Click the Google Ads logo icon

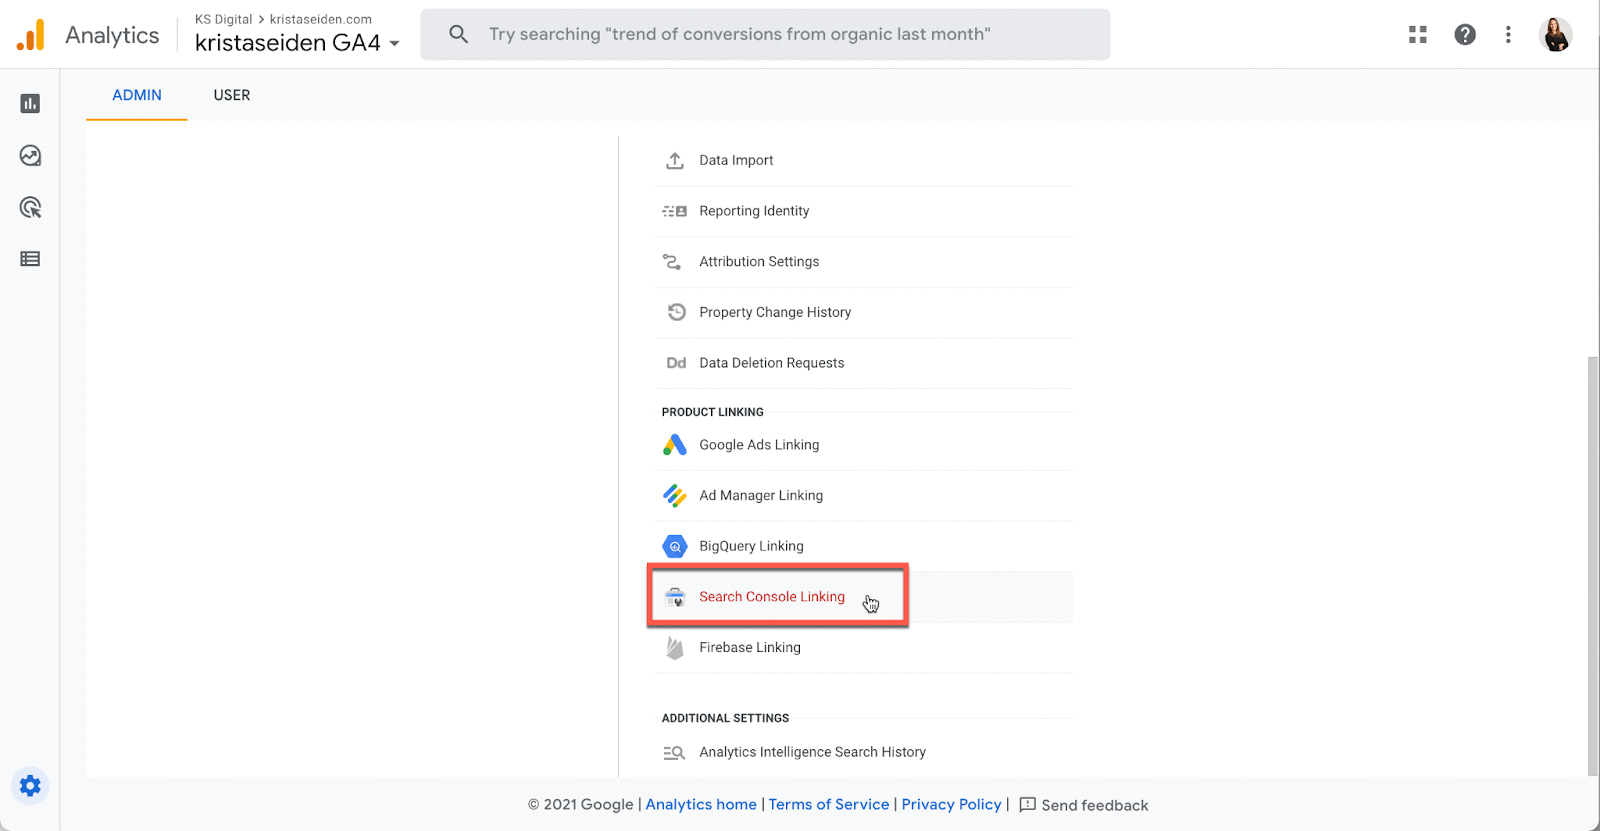tap(675, 445)
